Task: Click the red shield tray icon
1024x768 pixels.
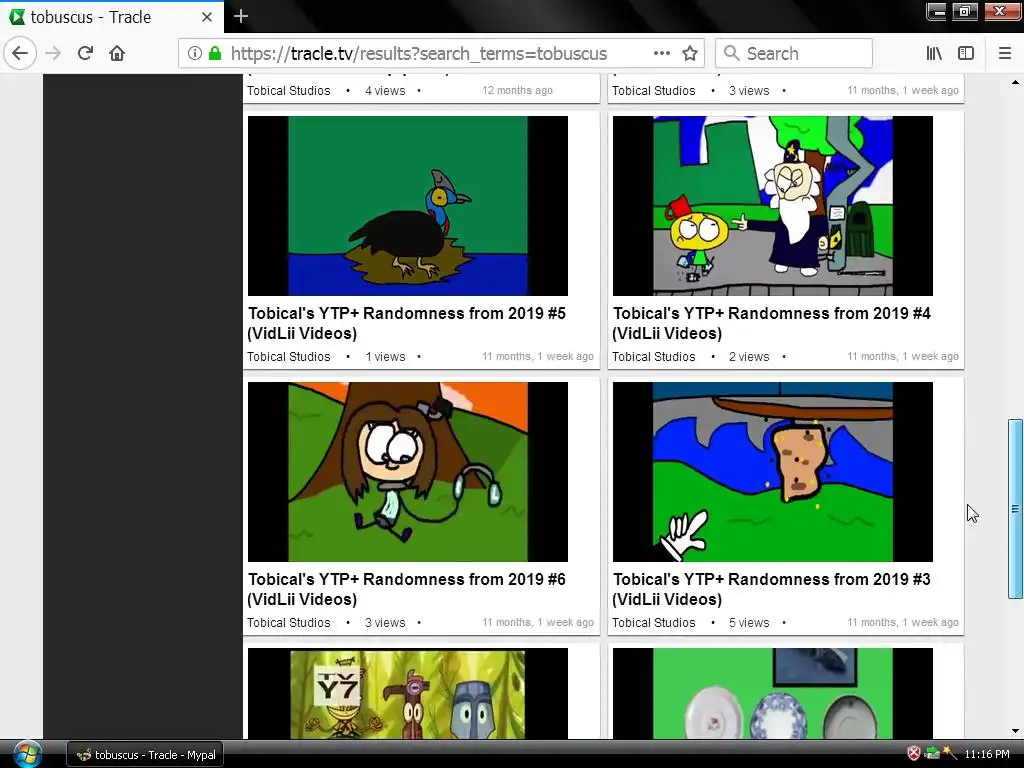Action: point(914,754)
